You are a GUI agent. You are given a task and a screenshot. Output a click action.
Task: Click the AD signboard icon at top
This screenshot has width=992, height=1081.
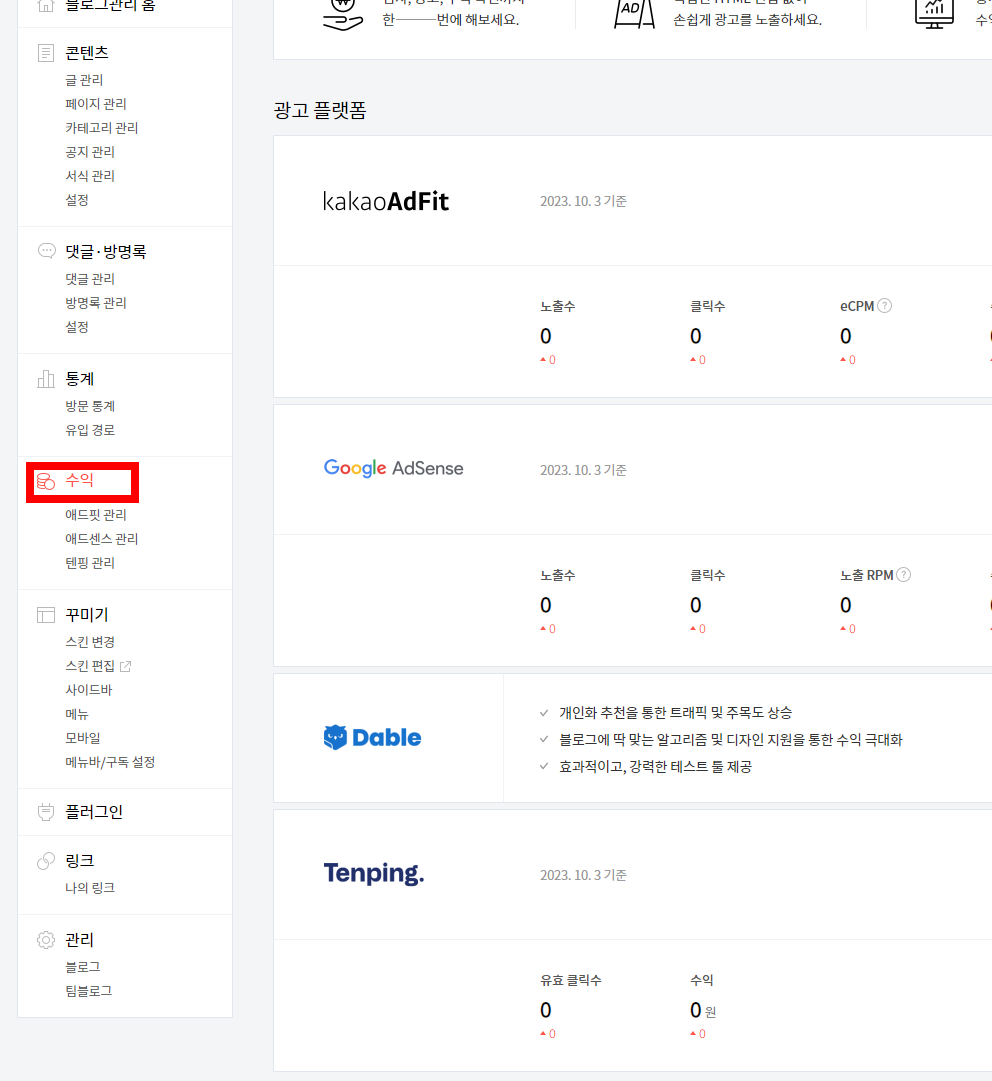pos(634,14)
